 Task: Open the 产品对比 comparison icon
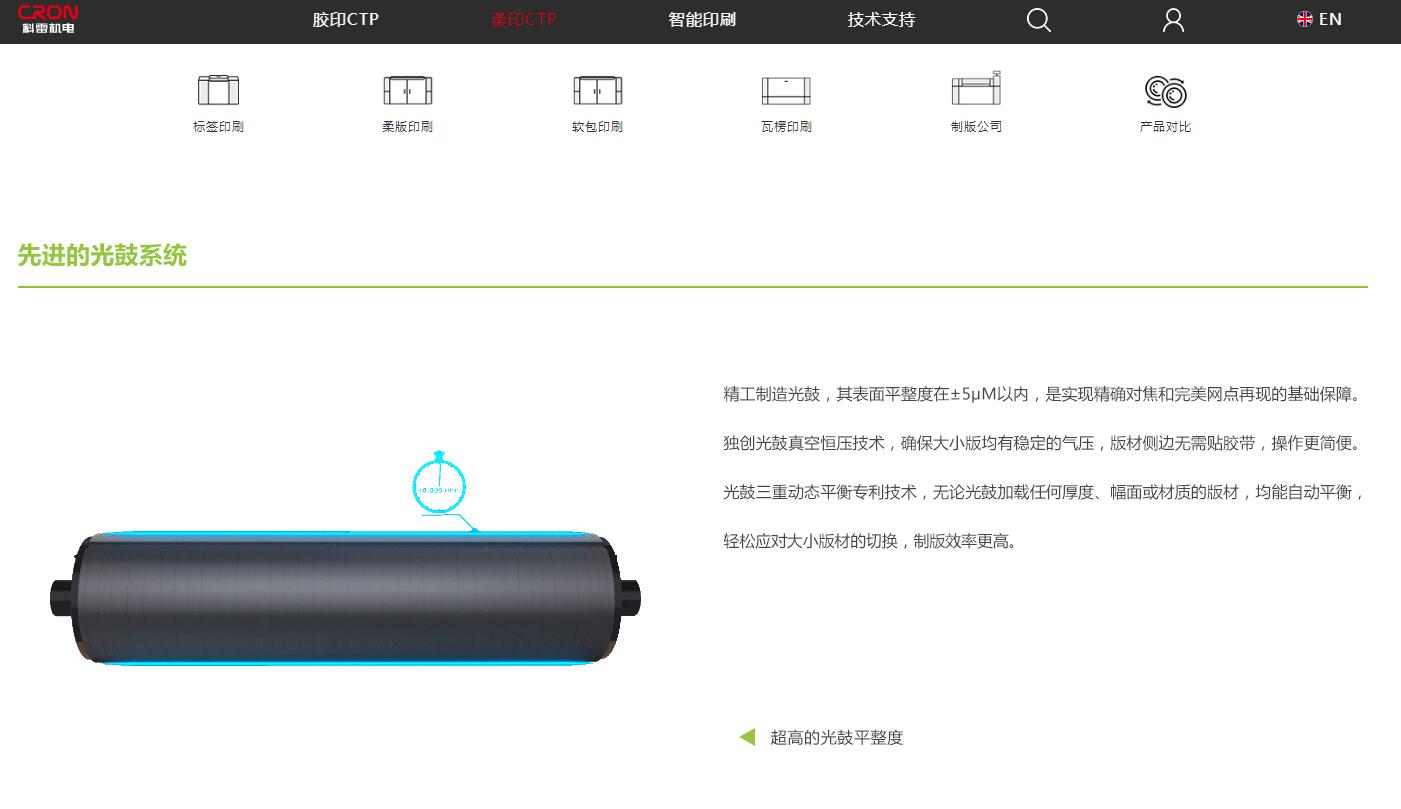pos(1165,91)
